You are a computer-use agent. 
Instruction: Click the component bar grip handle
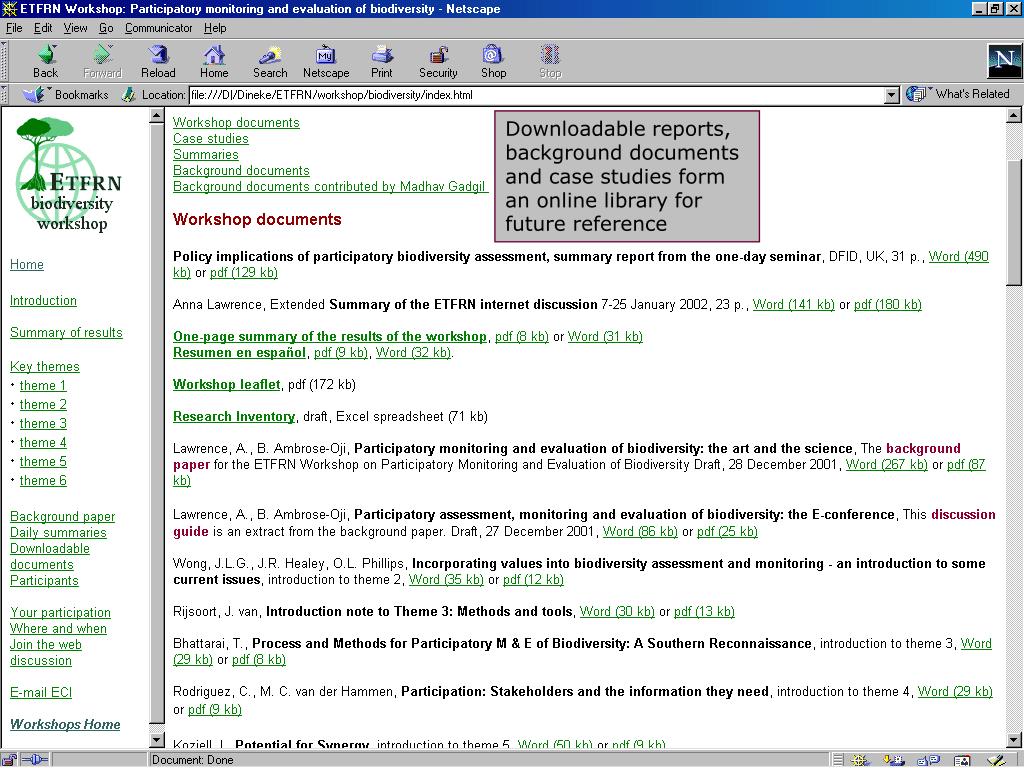pyautogui.click(x=839, y=760)
